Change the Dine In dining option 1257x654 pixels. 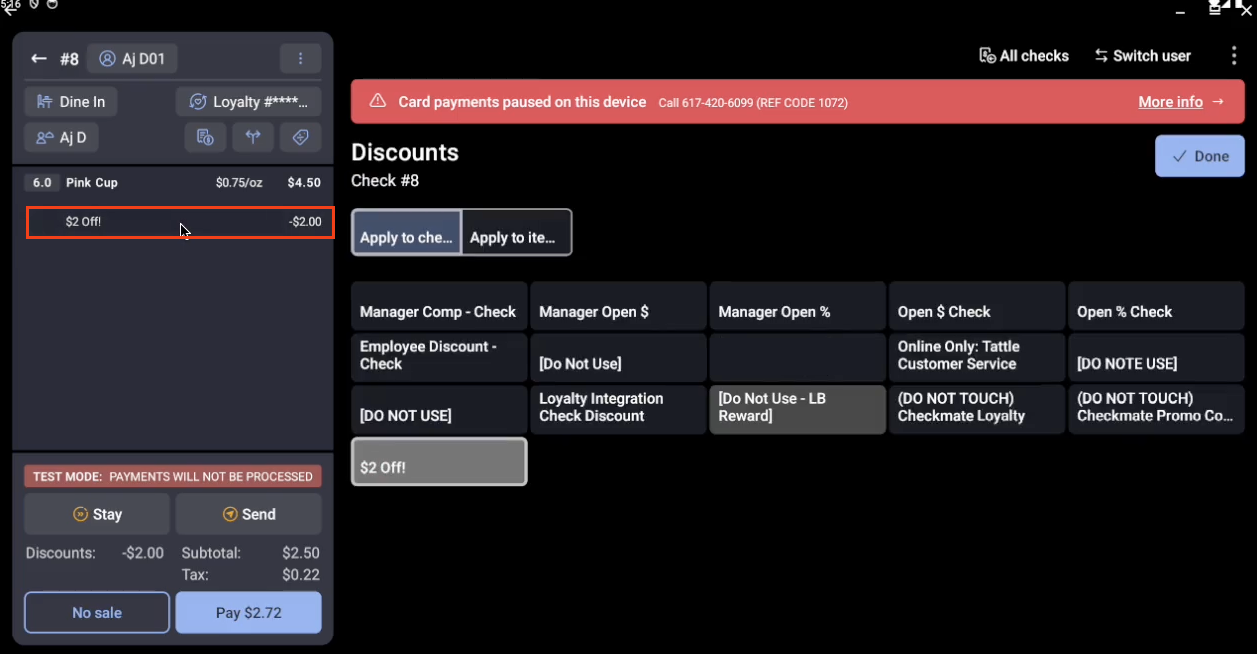[x=71, y=102]
